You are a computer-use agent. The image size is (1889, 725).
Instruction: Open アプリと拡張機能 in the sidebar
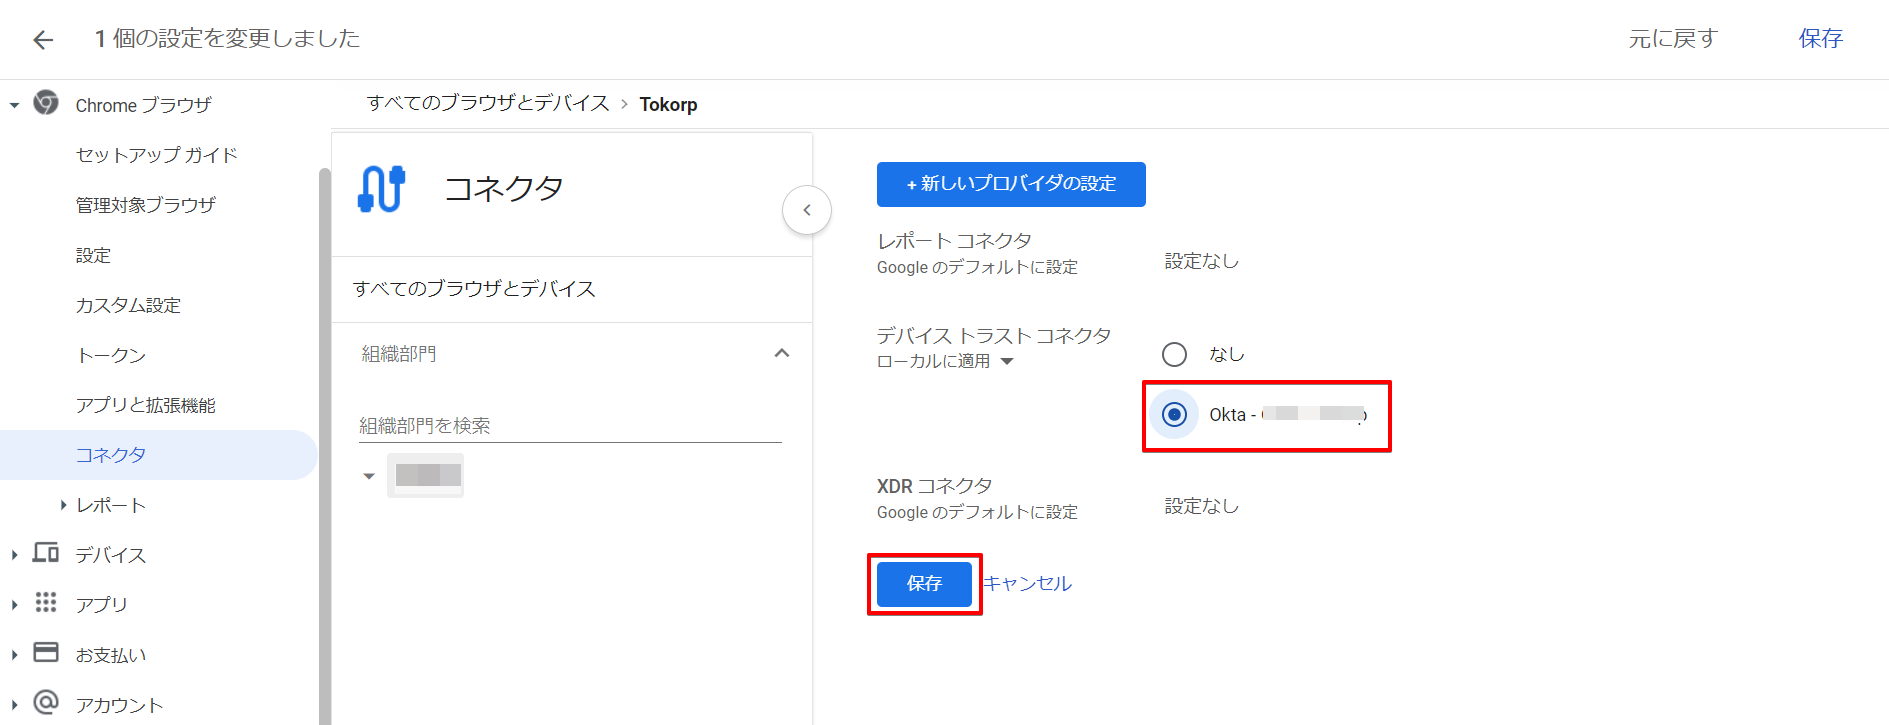tap(146, 405)
